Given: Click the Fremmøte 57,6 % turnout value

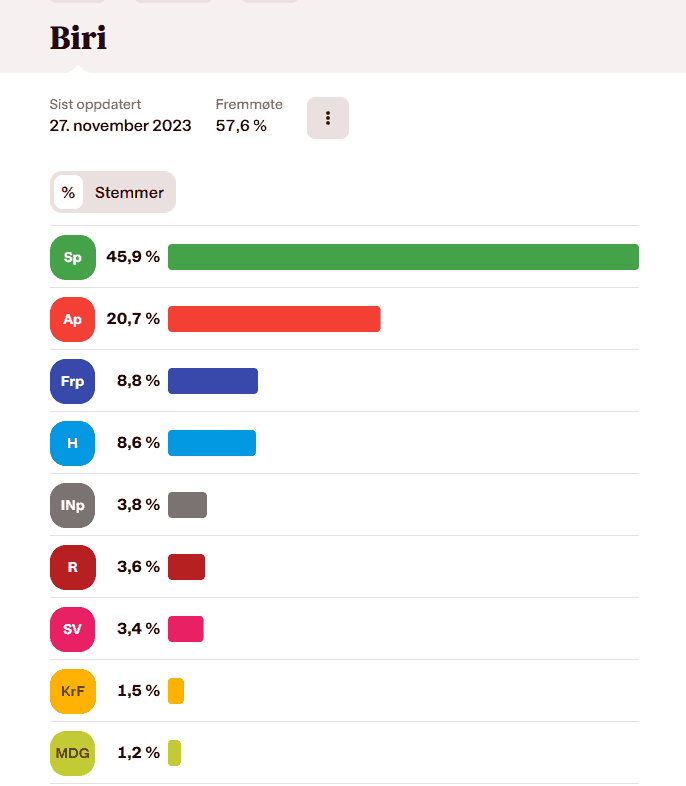Looking at the screenshot, I should (241, 126).
